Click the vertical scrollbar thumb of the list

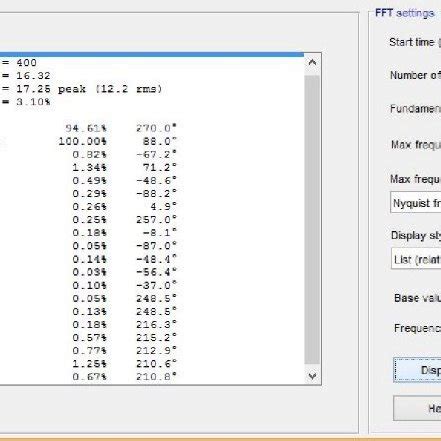click(x=312, y=219)
